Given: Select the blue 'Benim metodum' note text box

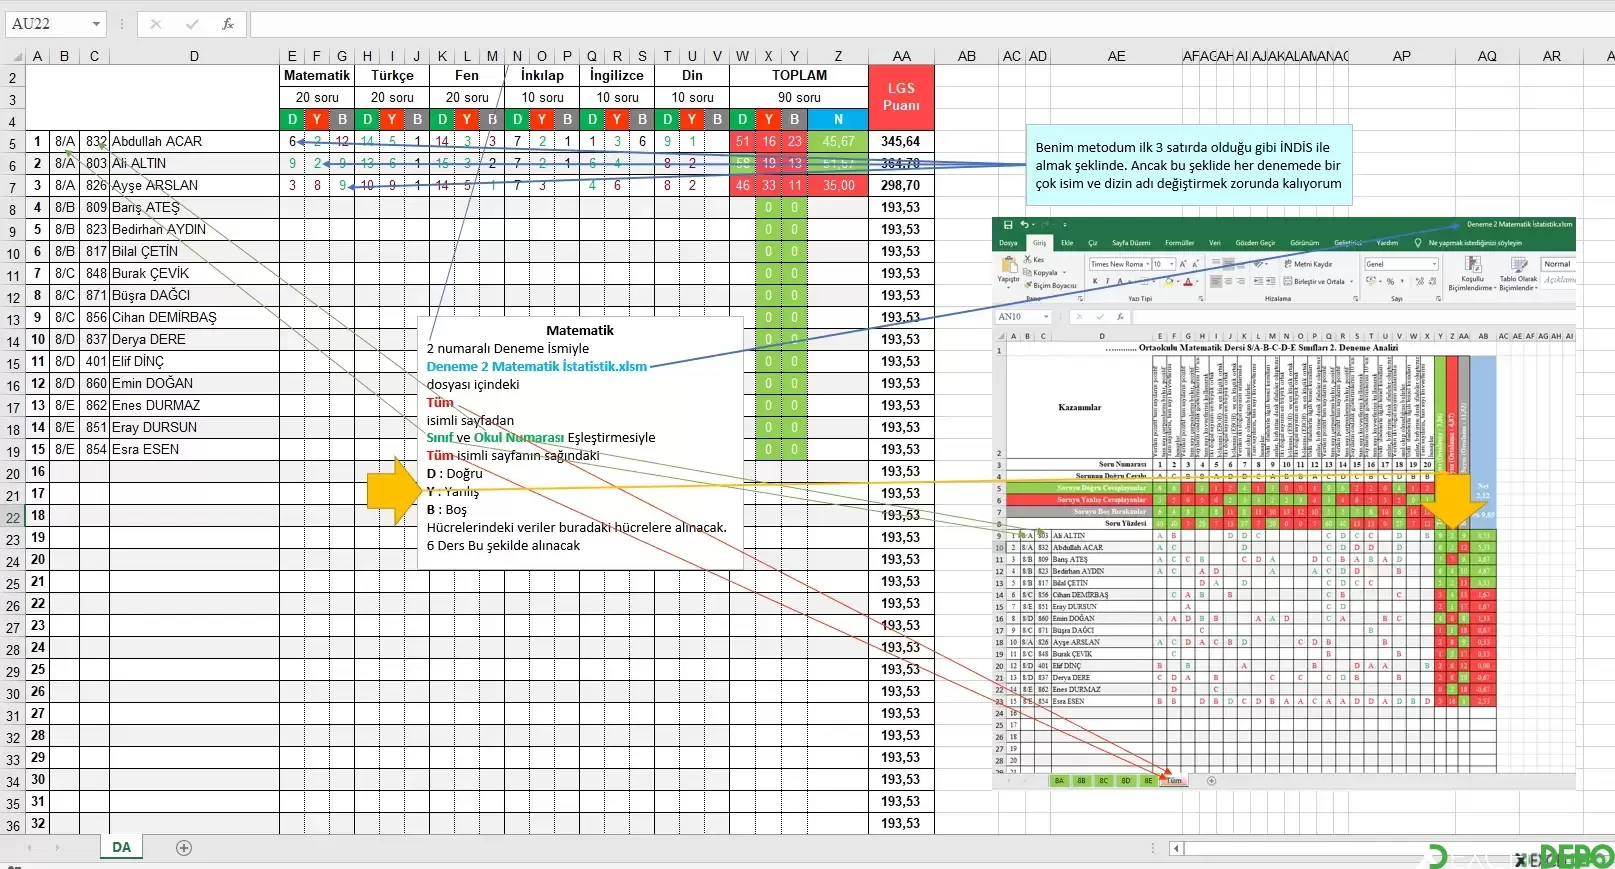Looking at the screenshot, I should coord(1189,165).
